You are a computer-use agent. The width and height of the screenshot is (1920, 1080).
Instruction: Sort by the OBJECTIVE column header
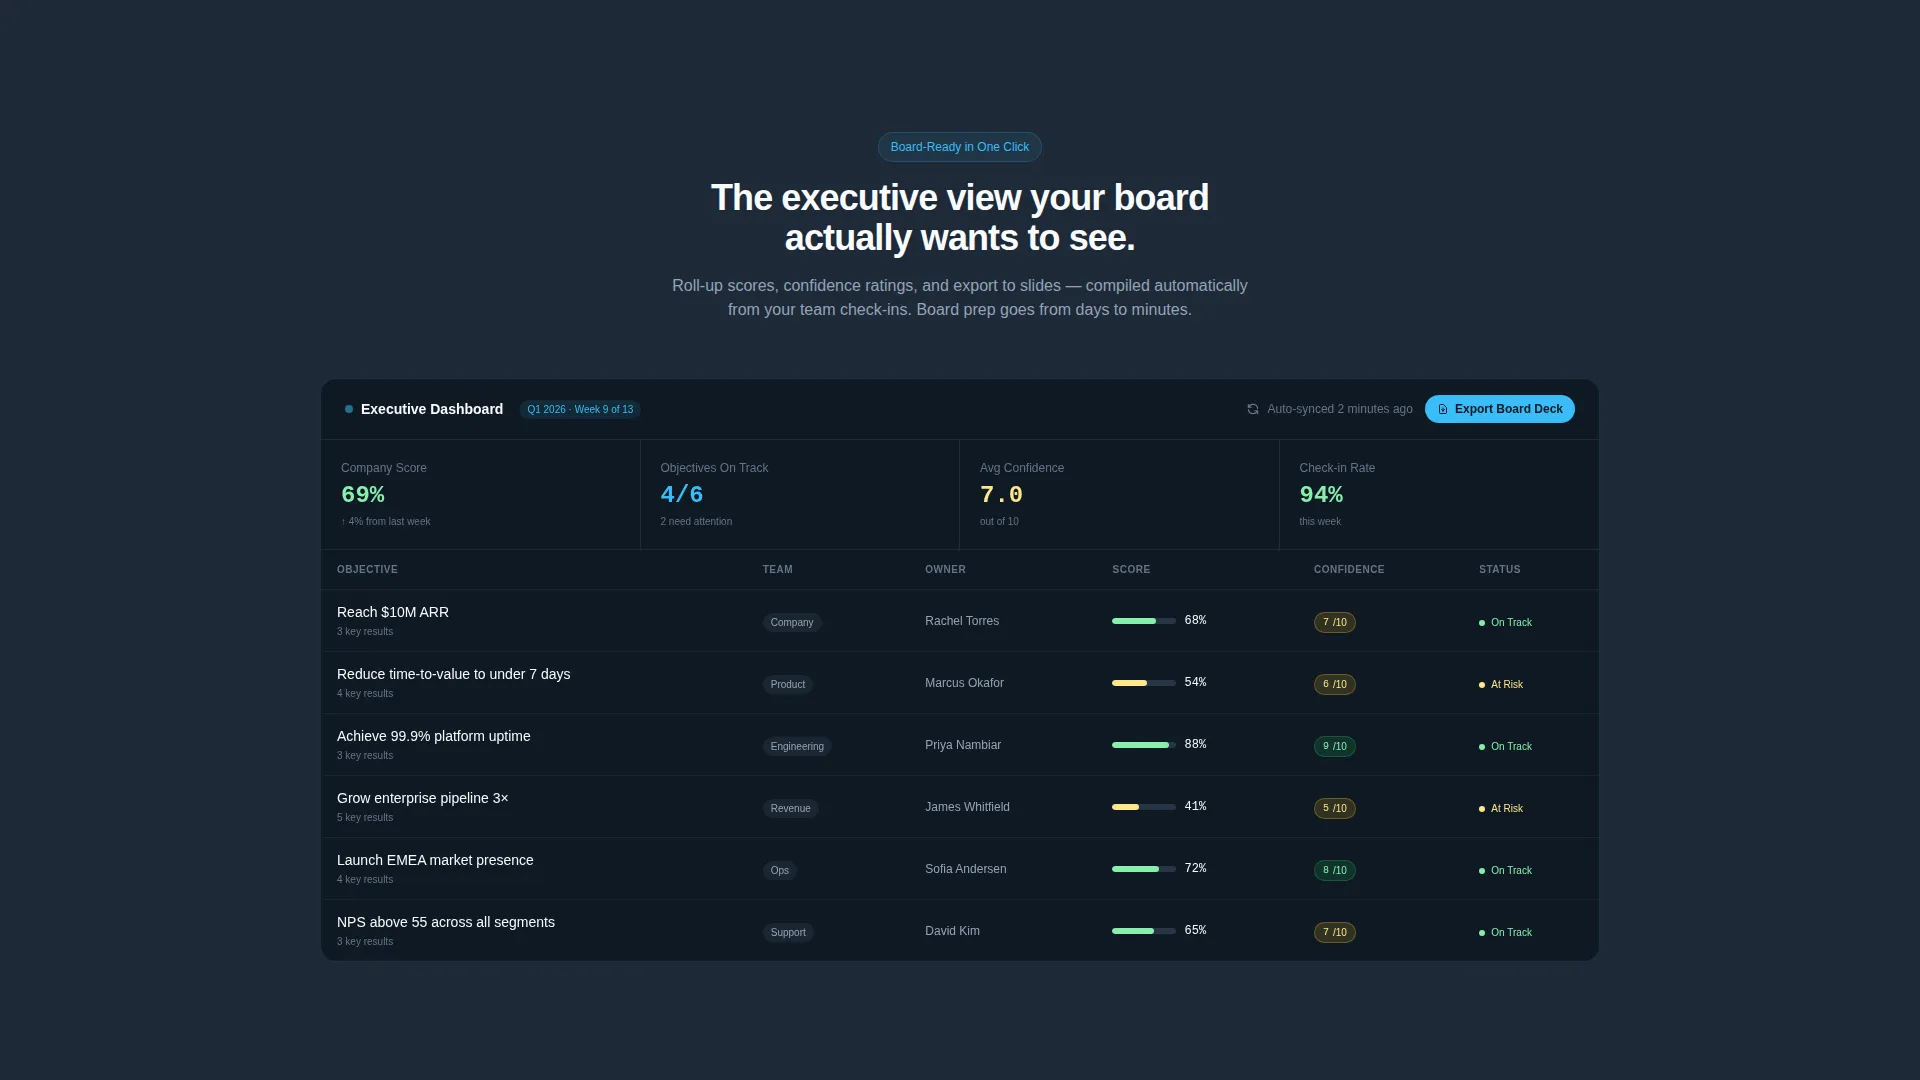coord(367,570)
